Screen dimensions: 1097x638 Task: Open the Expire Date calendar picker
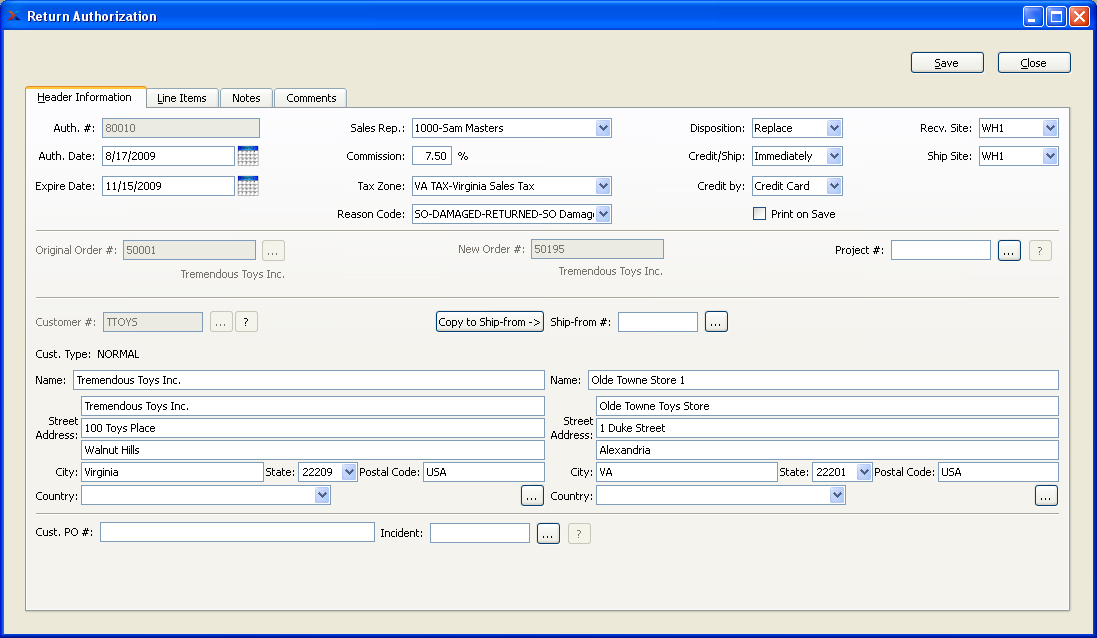pos(248,186)
